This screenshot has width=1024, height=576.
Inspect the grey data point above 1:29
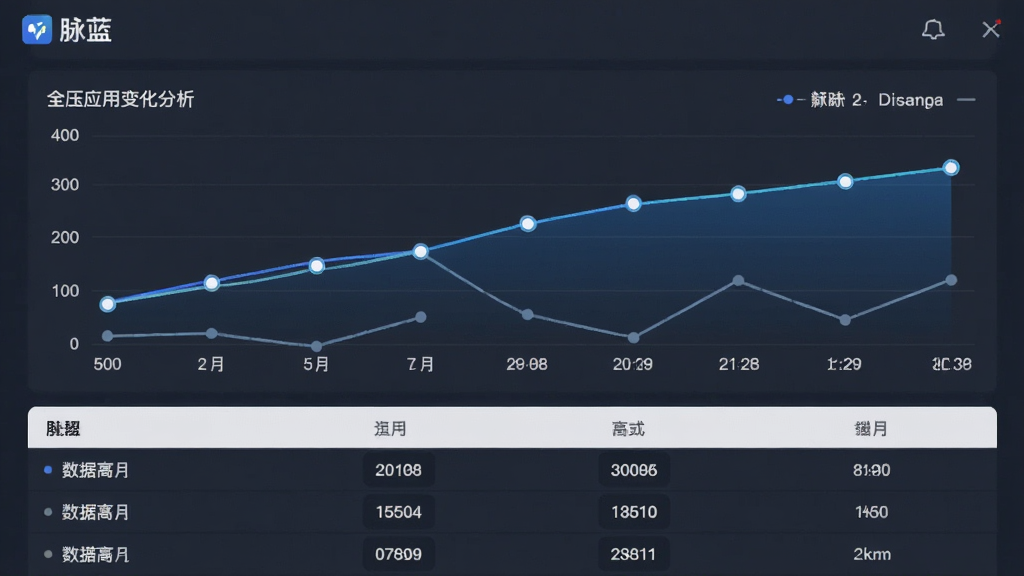(845, 320)
